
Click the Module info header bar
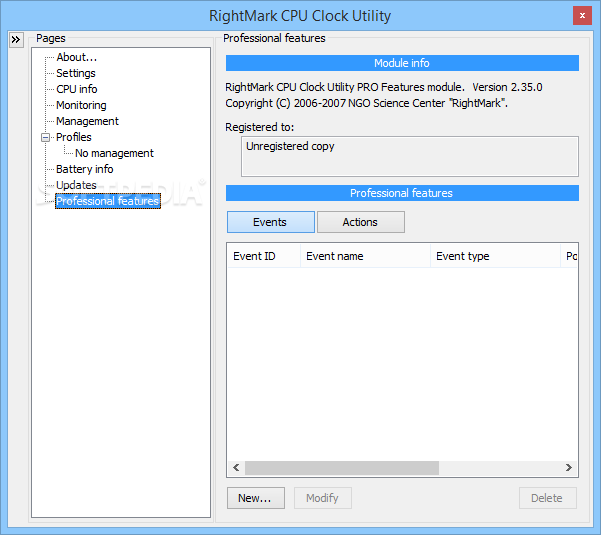coord(402,63)
